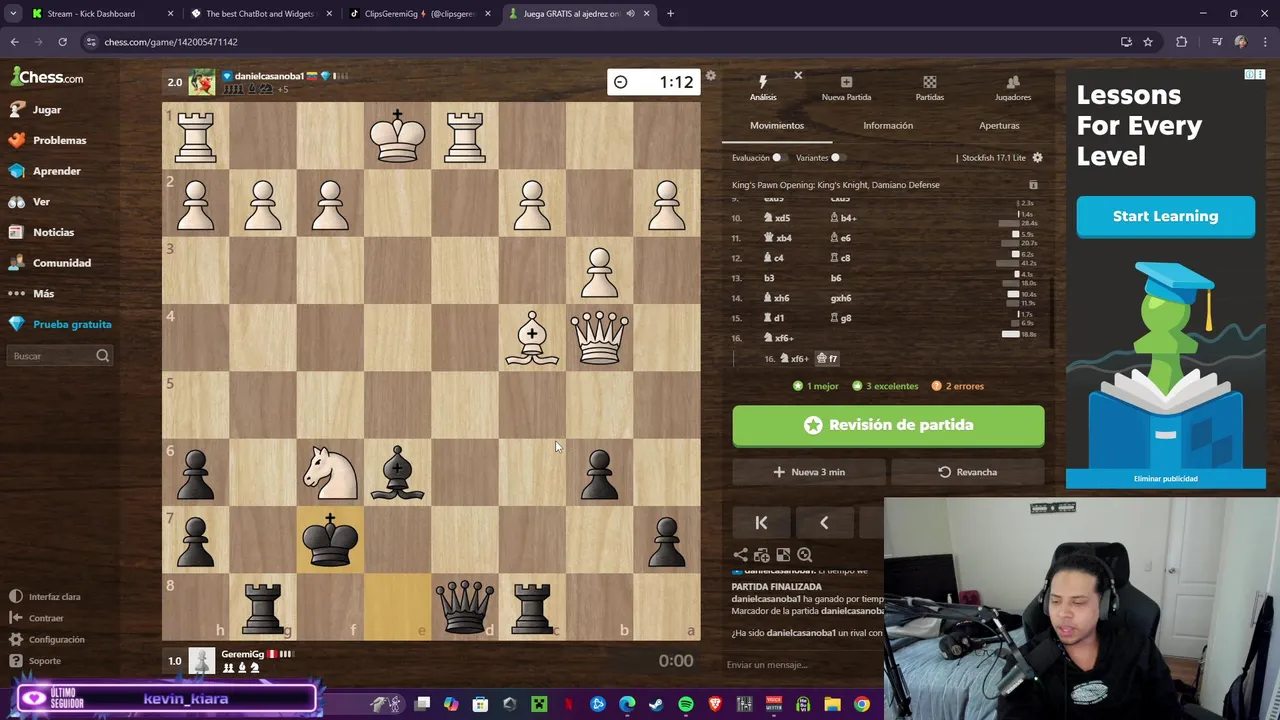The width and height of the screenshot is (1280, 720).
Task: Go back in the browser
Action: [x=14, y=42]
